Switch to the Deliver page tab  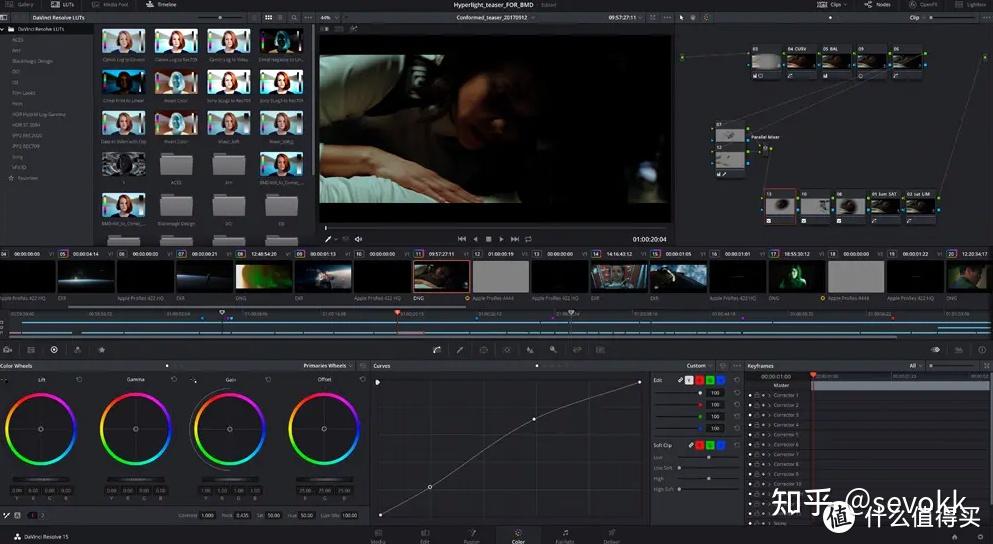click(610, 537)
